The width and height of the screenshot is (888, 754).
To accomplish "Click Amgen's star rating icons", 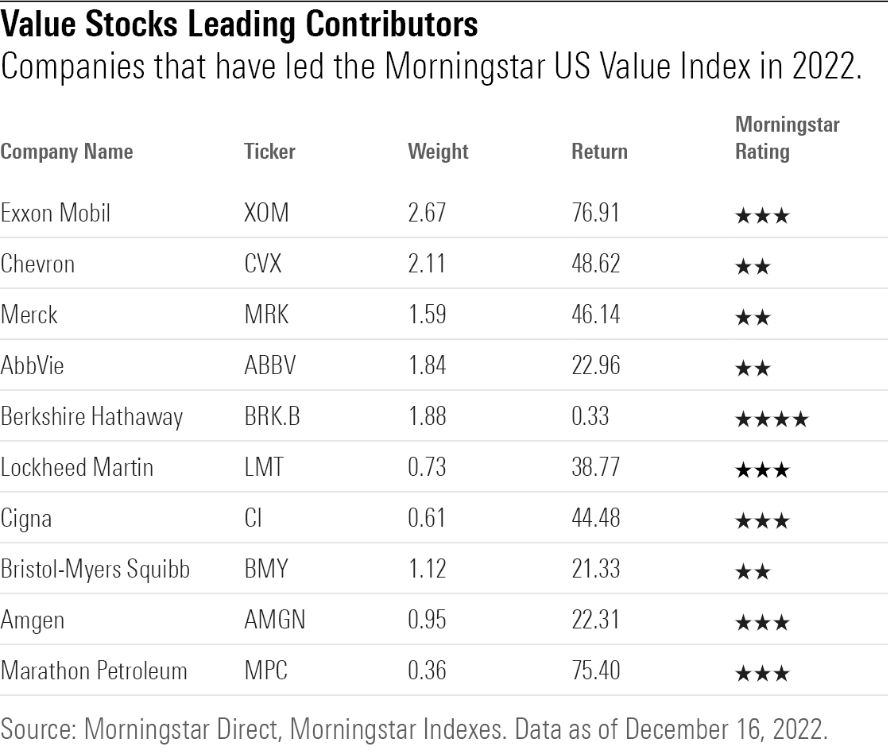I will 762,623.
